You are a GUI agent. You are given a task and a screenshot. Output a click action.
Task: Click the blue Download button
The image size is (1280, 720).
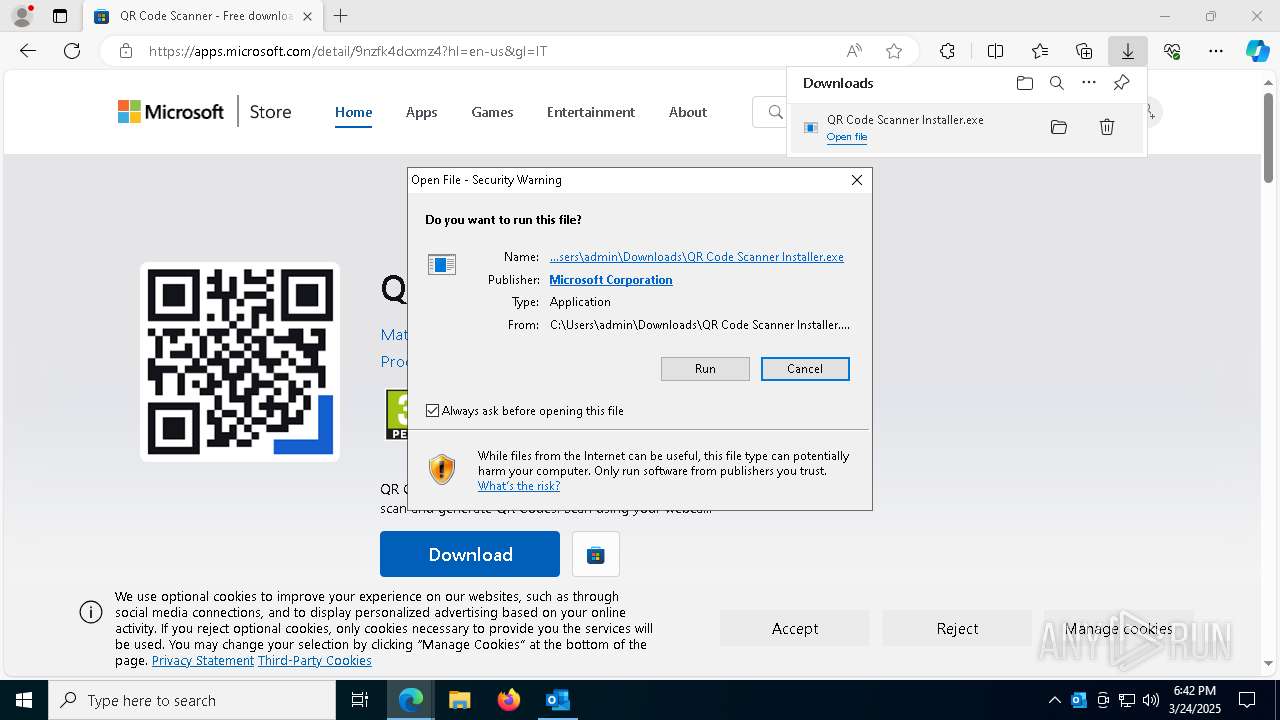tap(470, 554)
